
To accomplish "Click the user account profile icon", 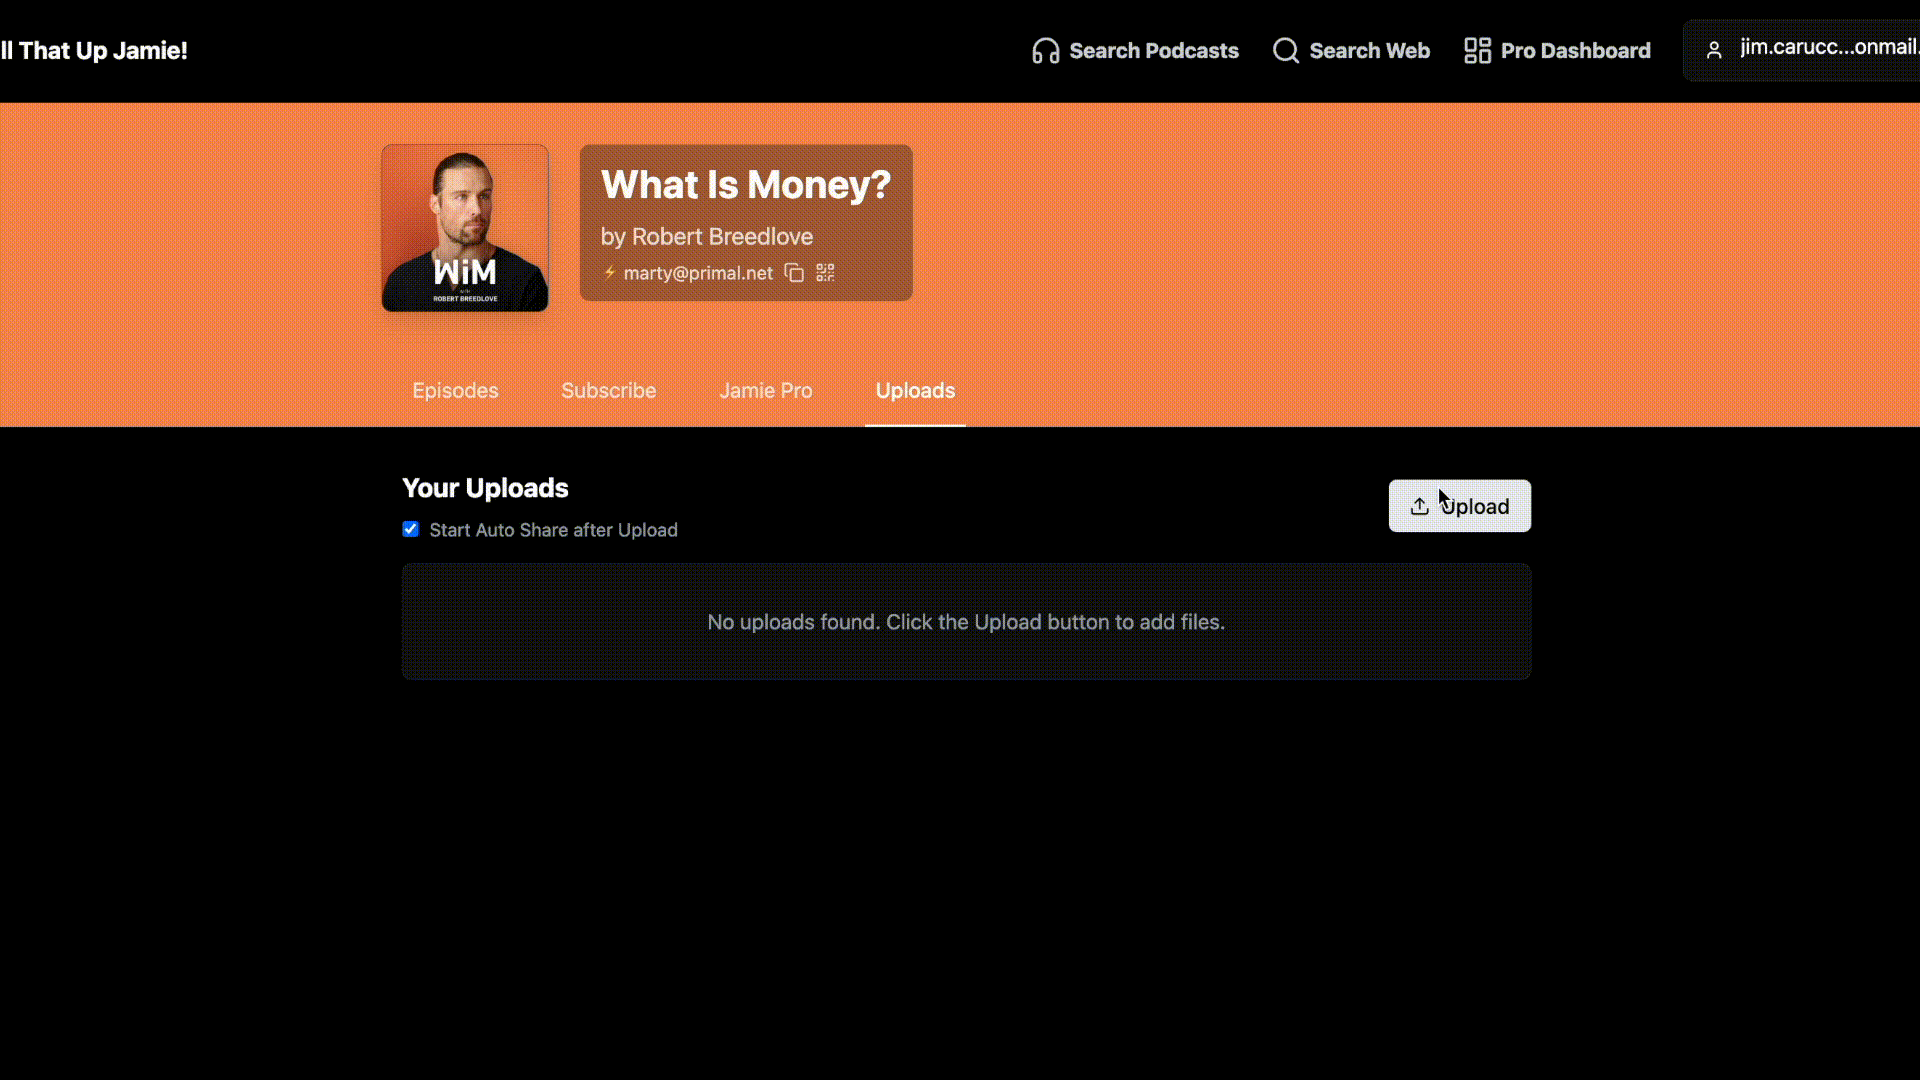I will [x=1714, y=50].
